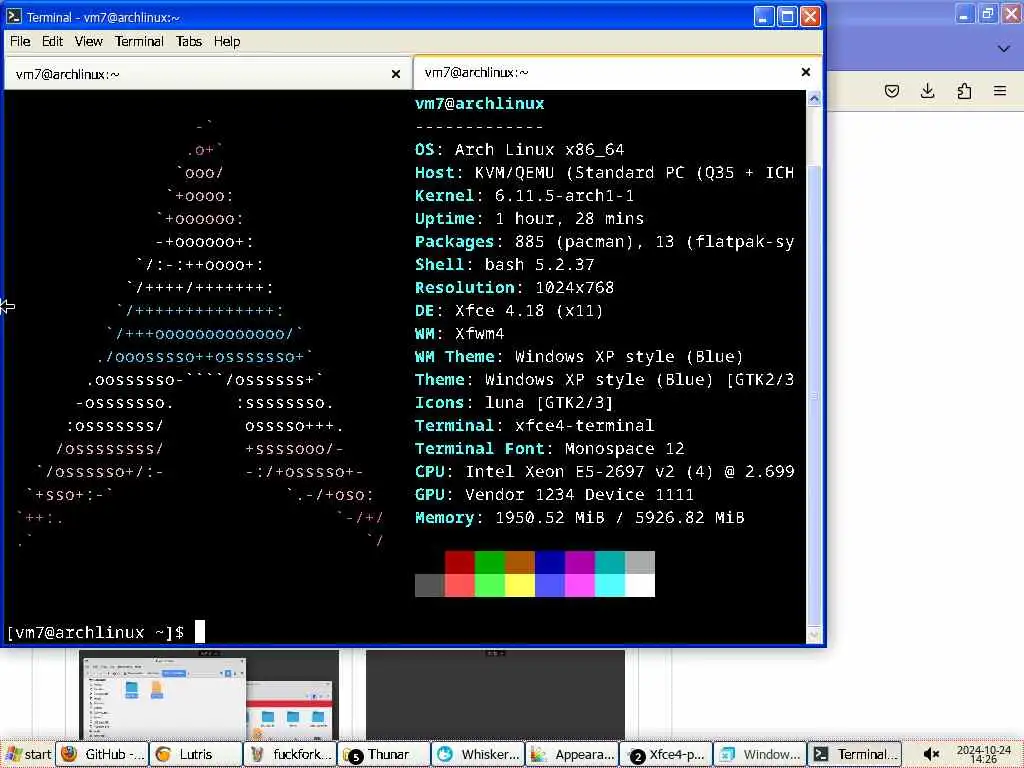
Task: Click the "Kernel: 6.11.5-arch1-1" line
Action: [x=524, y=195]
